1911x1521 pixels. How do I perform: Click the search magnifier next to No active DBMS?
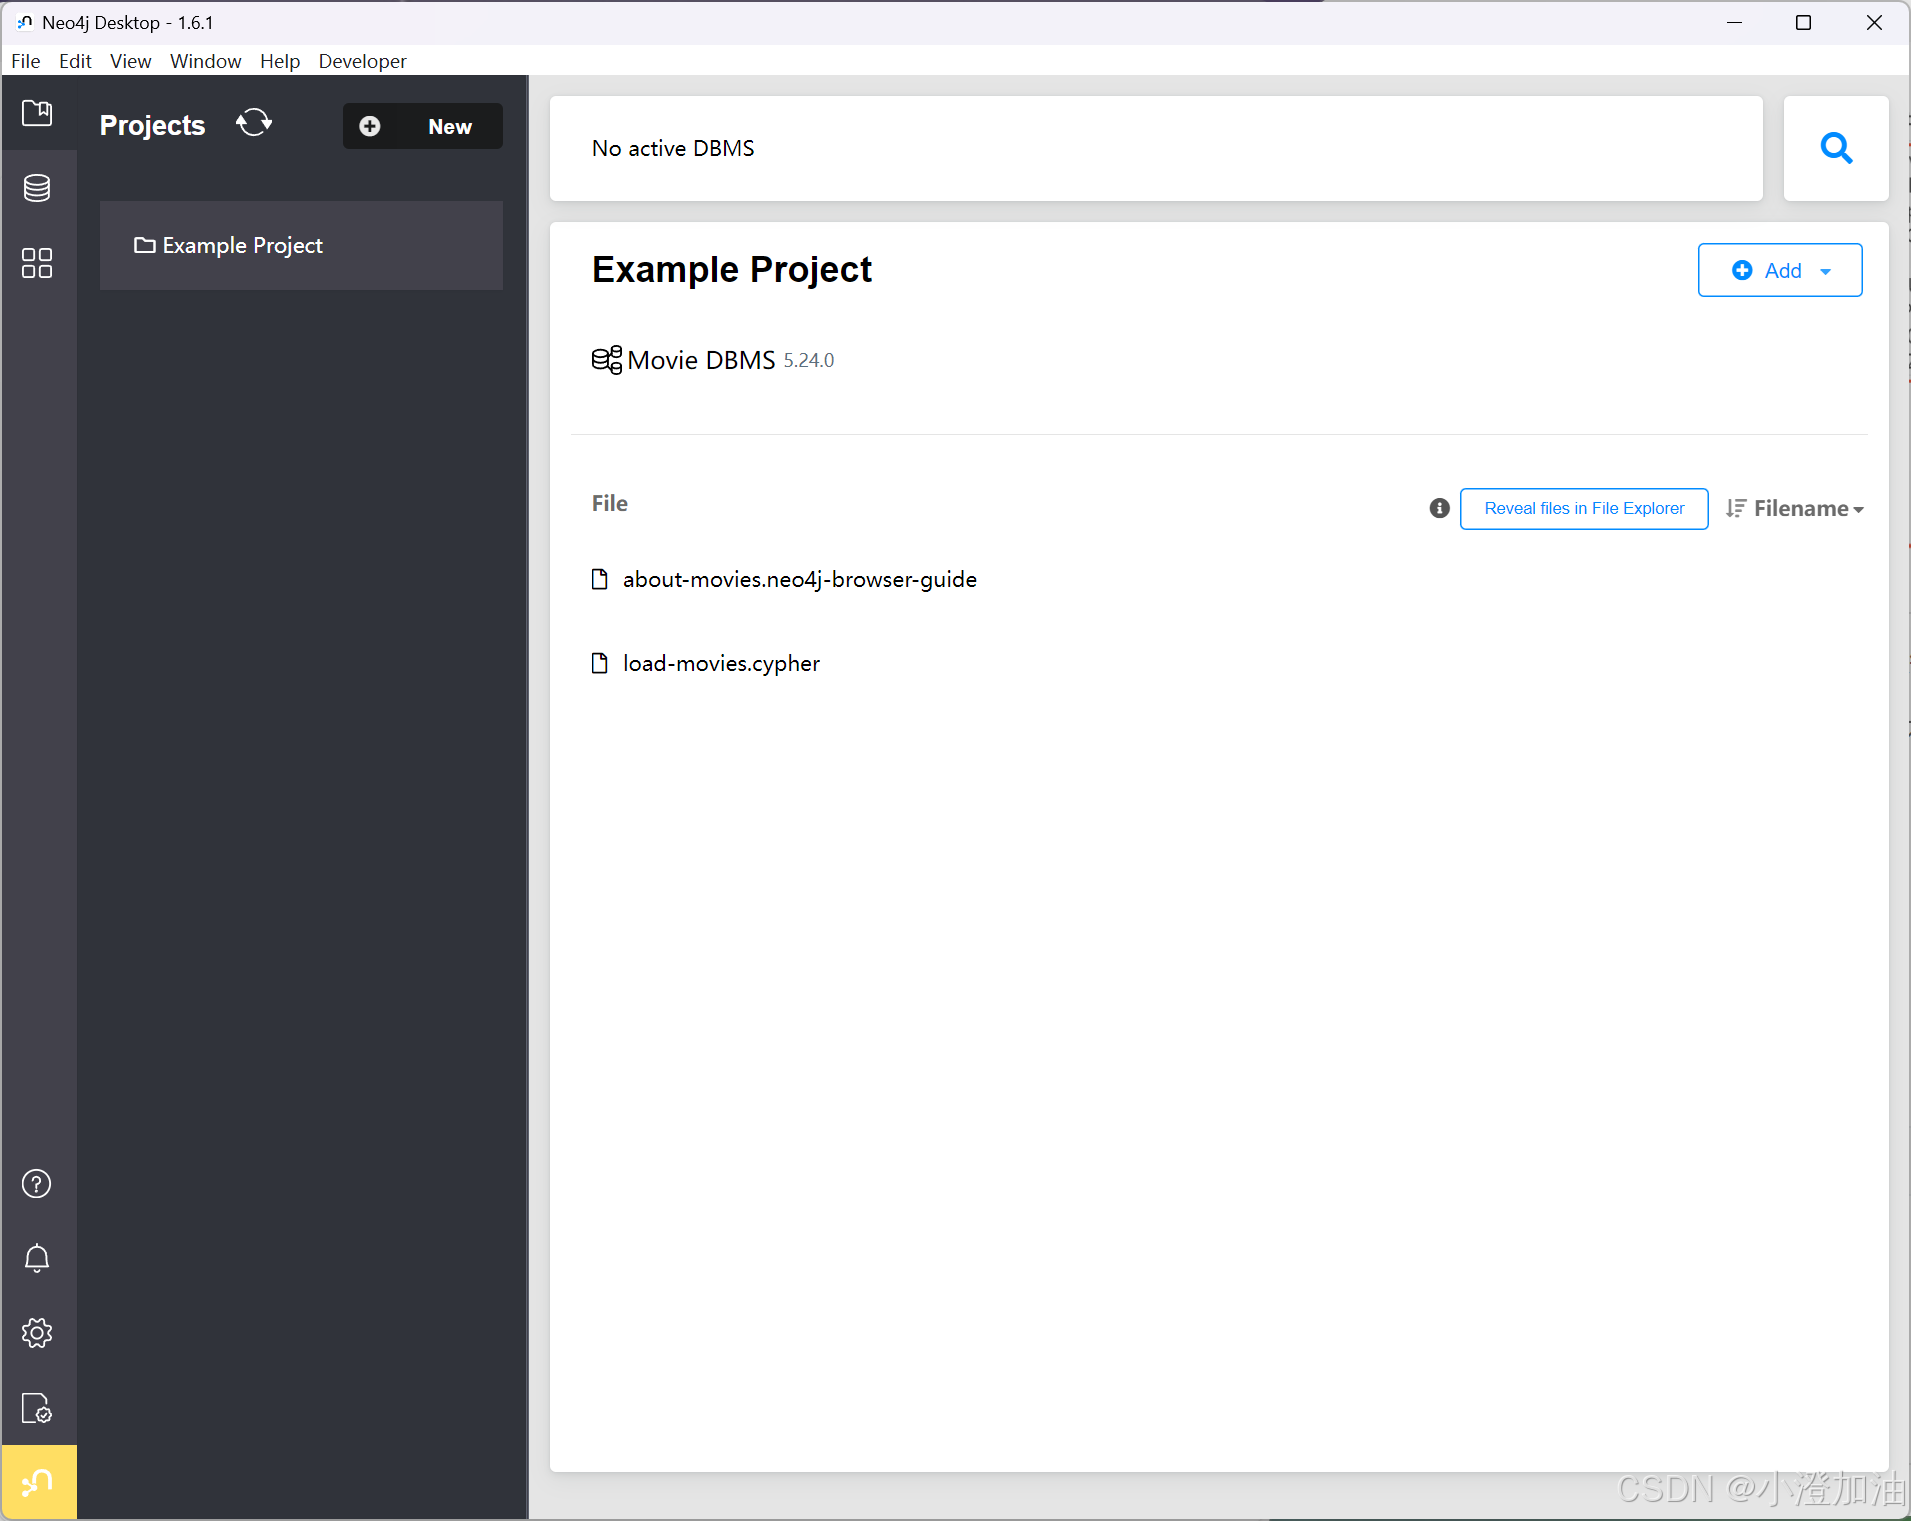[1836, 148]
